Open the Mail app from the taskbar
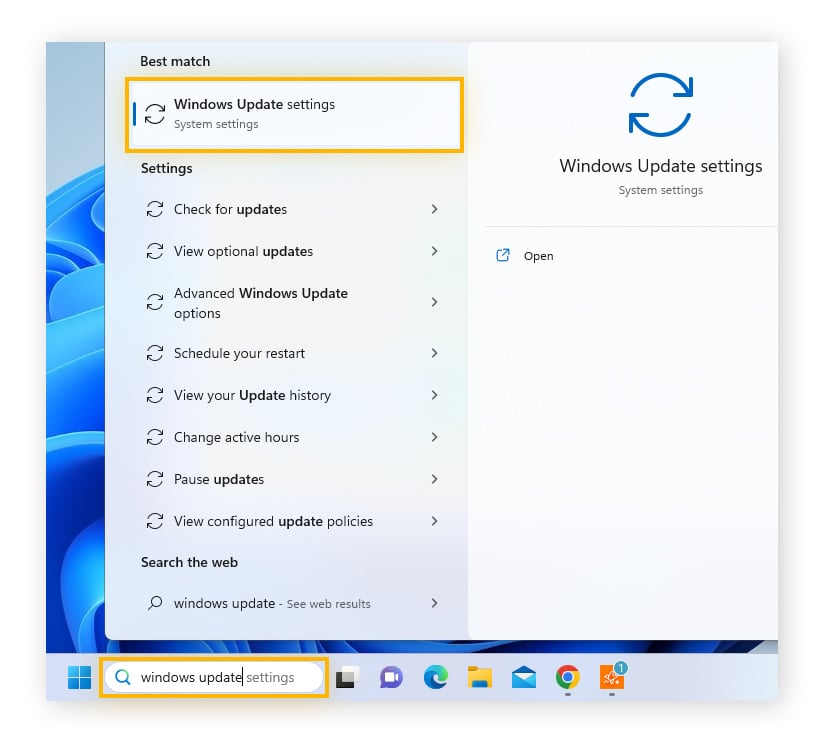Image resolution: width=823 pixels, height=745 pixels. (524, 677)
